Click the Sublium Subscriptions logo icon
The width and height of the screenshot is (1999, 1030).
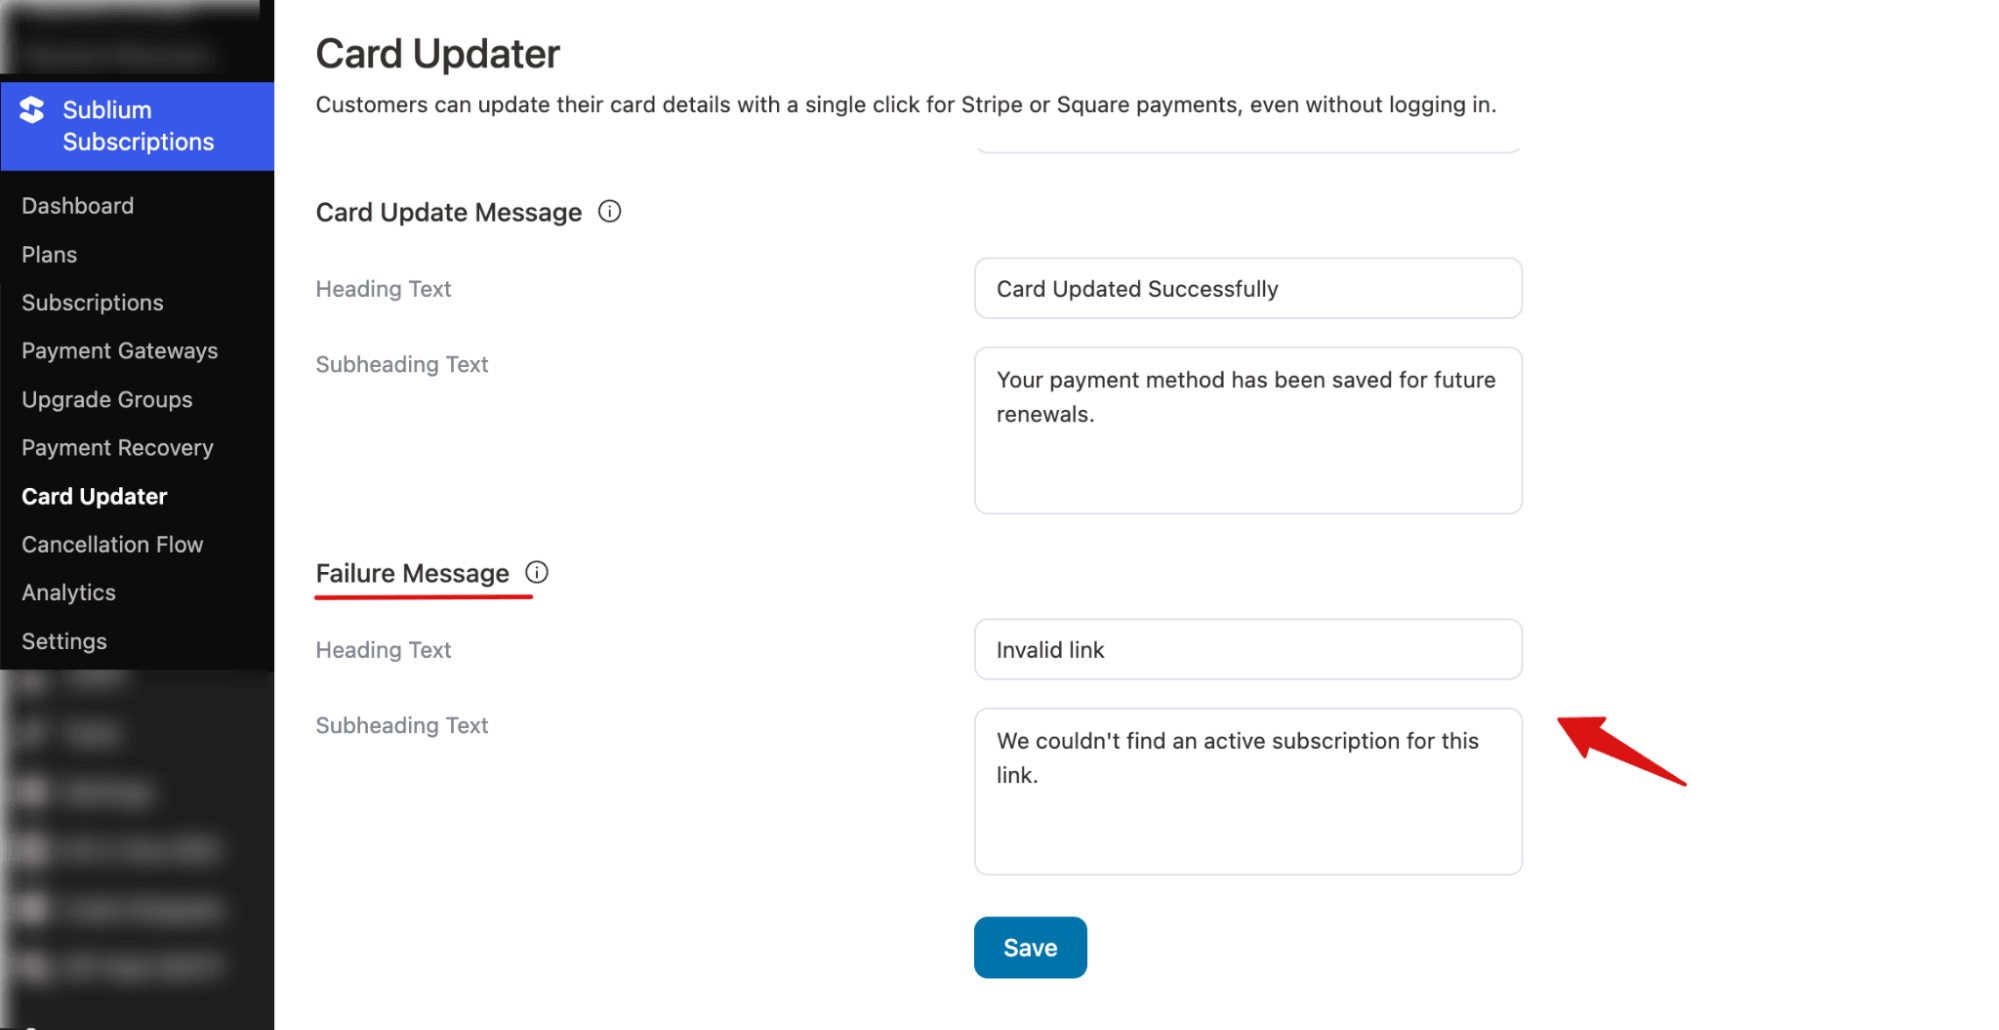click(32, 110)
